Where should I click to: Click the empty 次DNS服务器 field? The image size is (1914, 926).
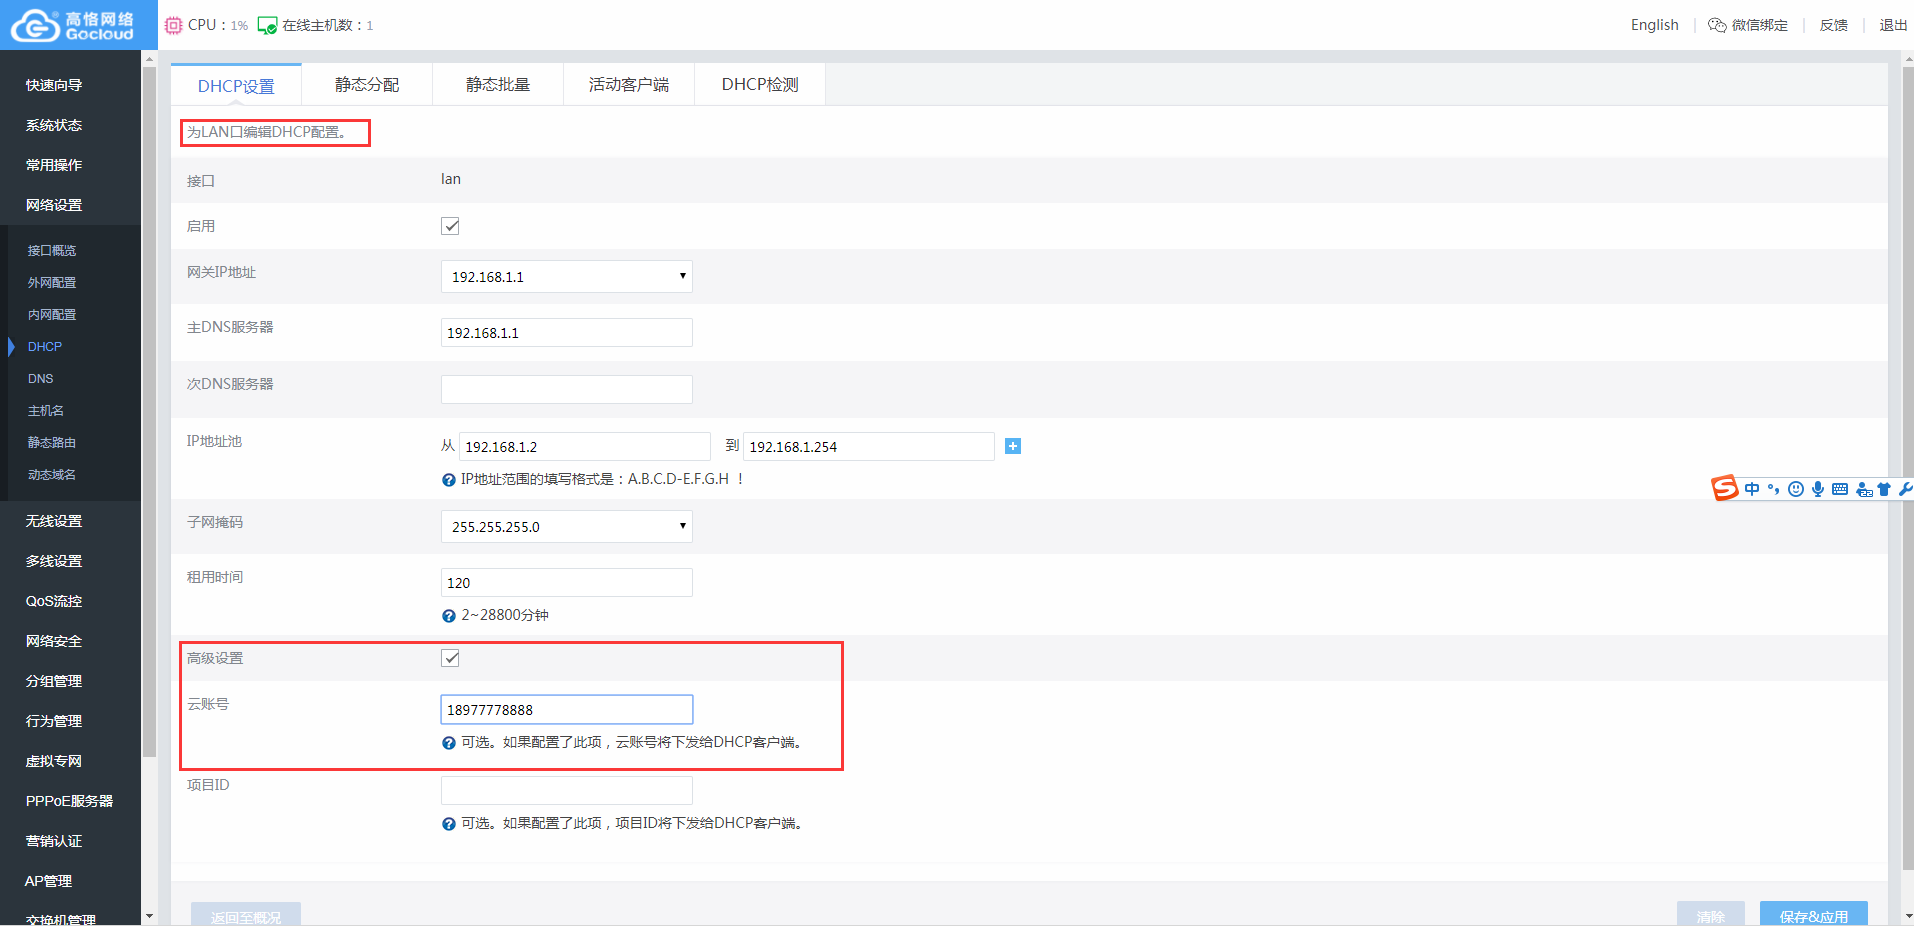(567, 390)
